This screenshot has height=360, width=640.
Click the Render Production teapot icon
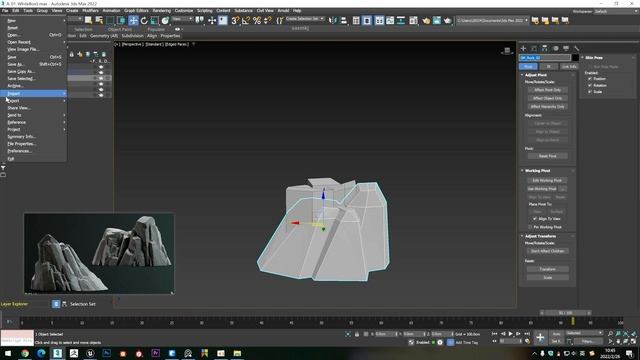point(447,20)
